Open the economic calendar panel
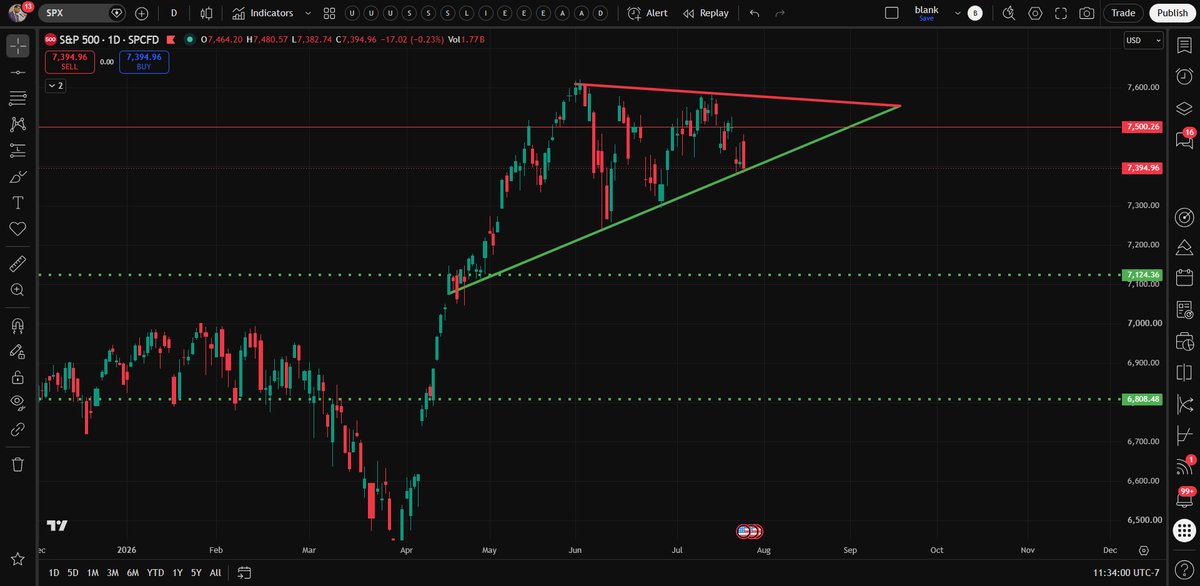This screenshot has height=586, width=1200. (1185, 278)
